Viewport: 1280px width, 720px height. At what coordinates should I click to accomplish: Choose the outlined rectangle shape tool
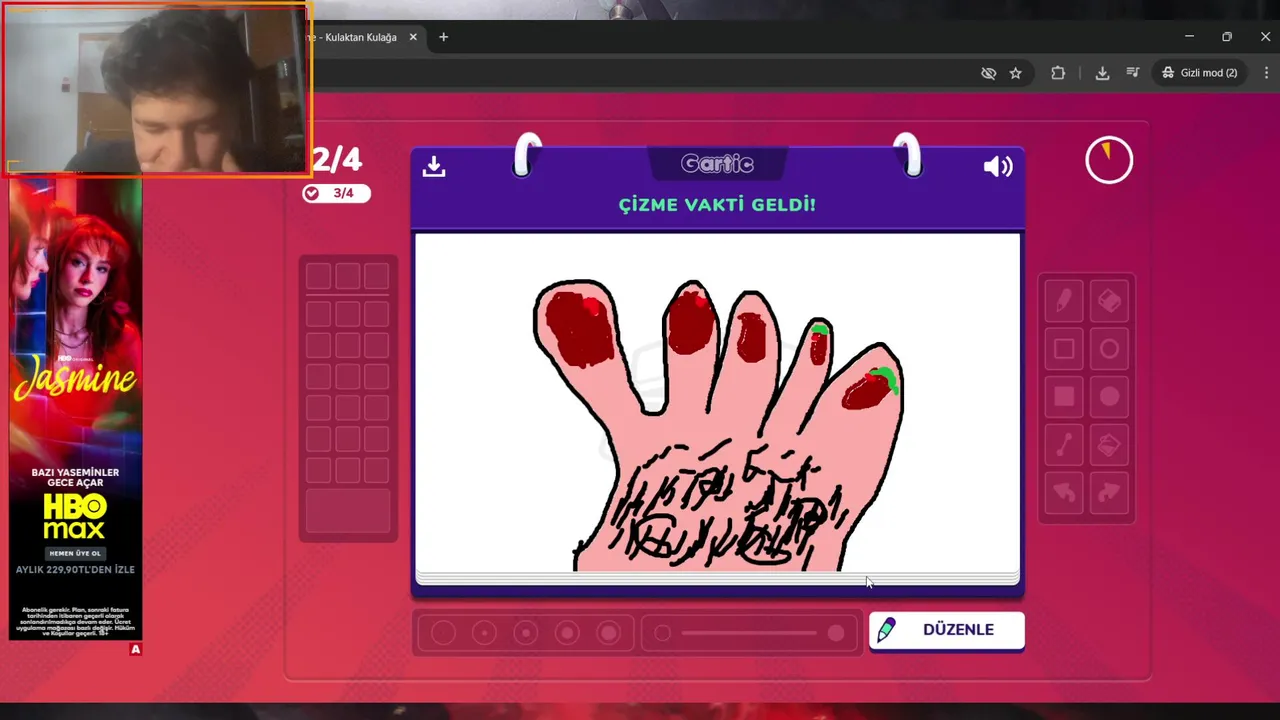tap(1064, 349)
